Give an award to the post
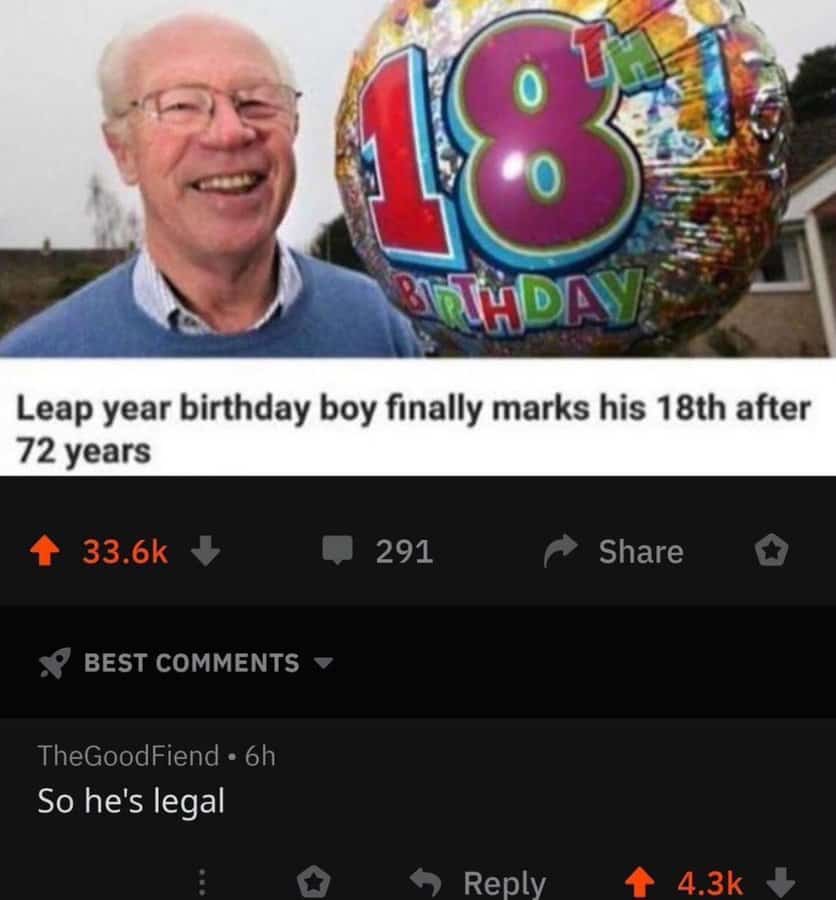The image size is (836, 900). [x=771, y=550]
